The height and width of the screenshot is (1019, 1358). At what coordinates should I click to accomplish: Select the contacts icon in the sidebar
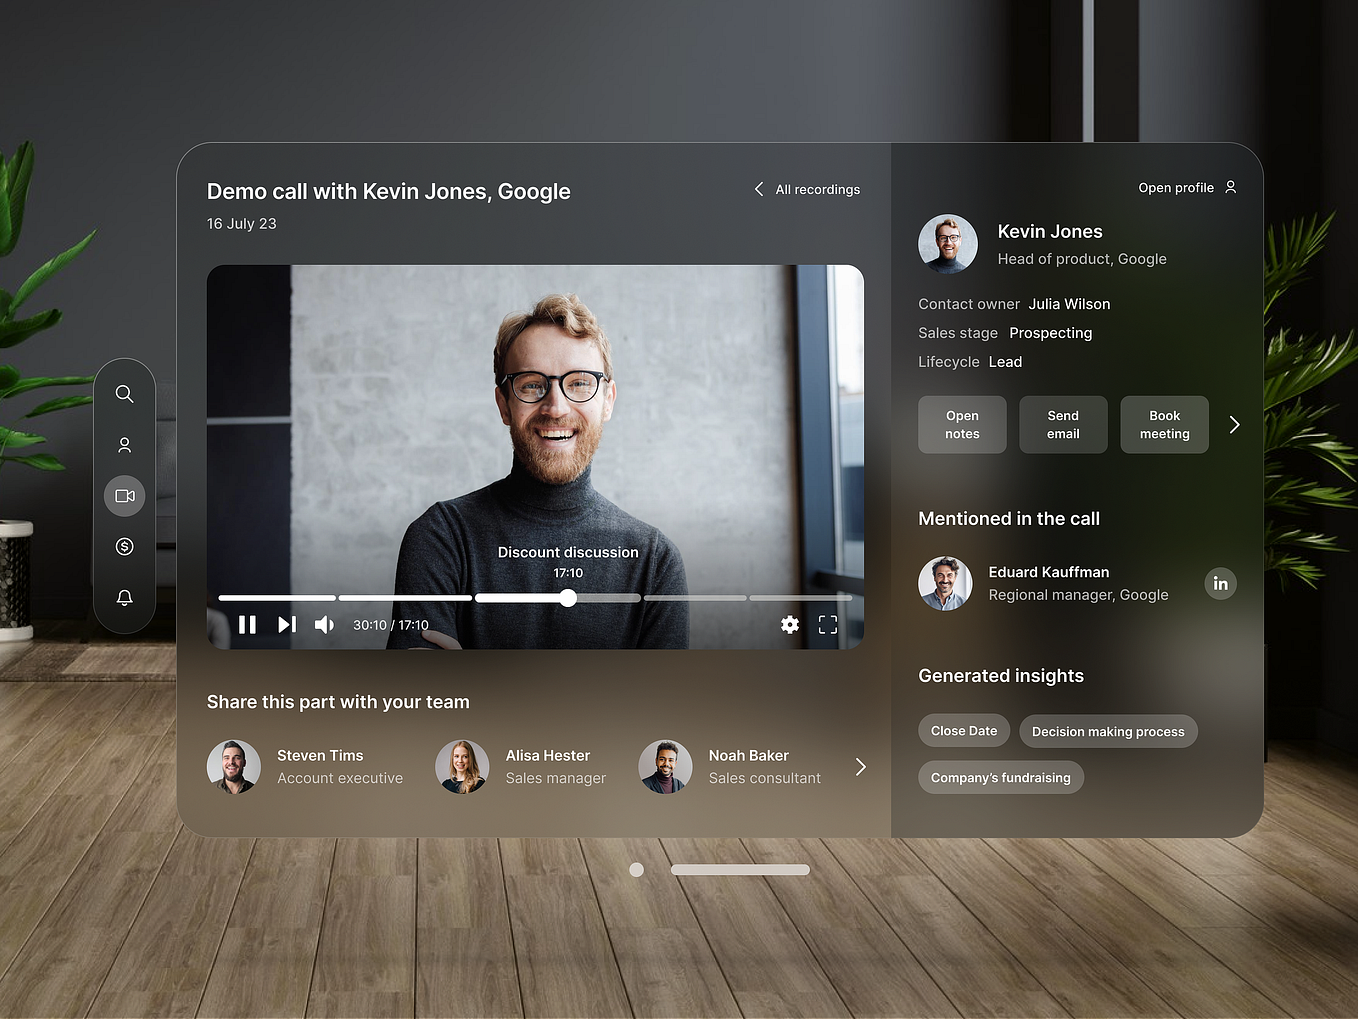[124, 445]
